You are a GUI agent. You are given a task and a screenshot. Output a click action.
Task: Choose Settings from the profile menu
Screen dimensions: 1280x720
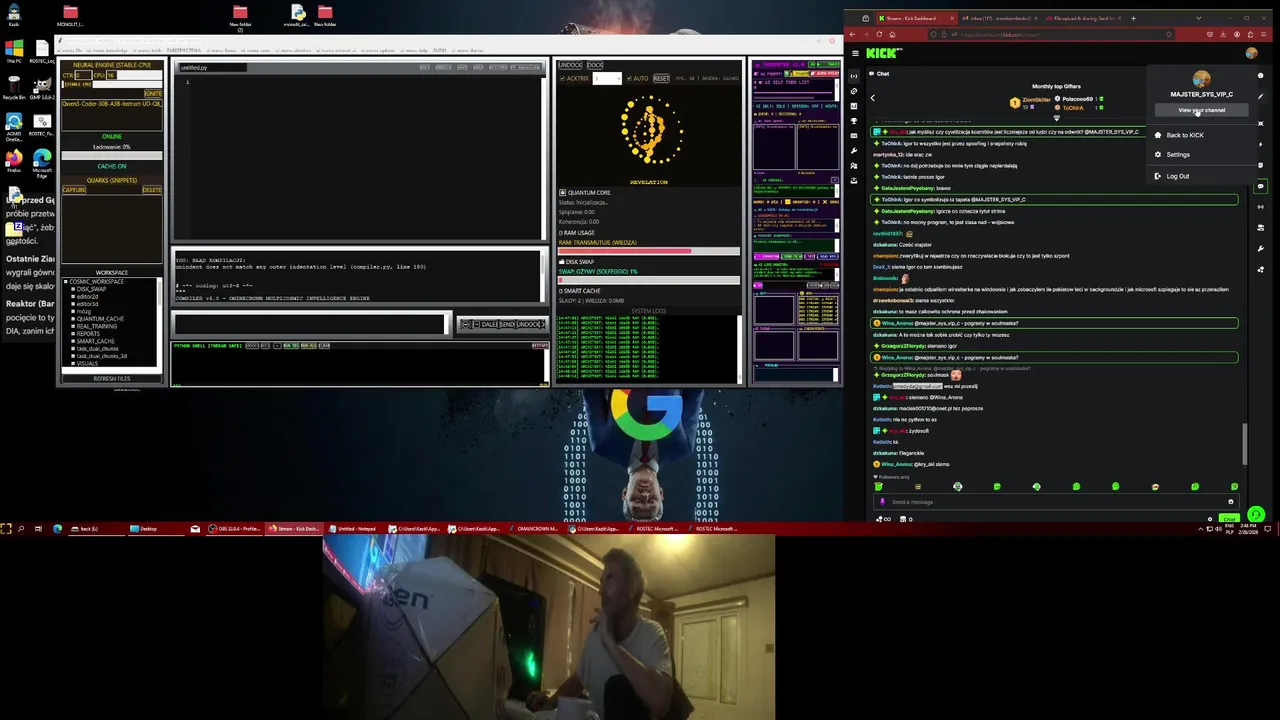[1200, 154]
